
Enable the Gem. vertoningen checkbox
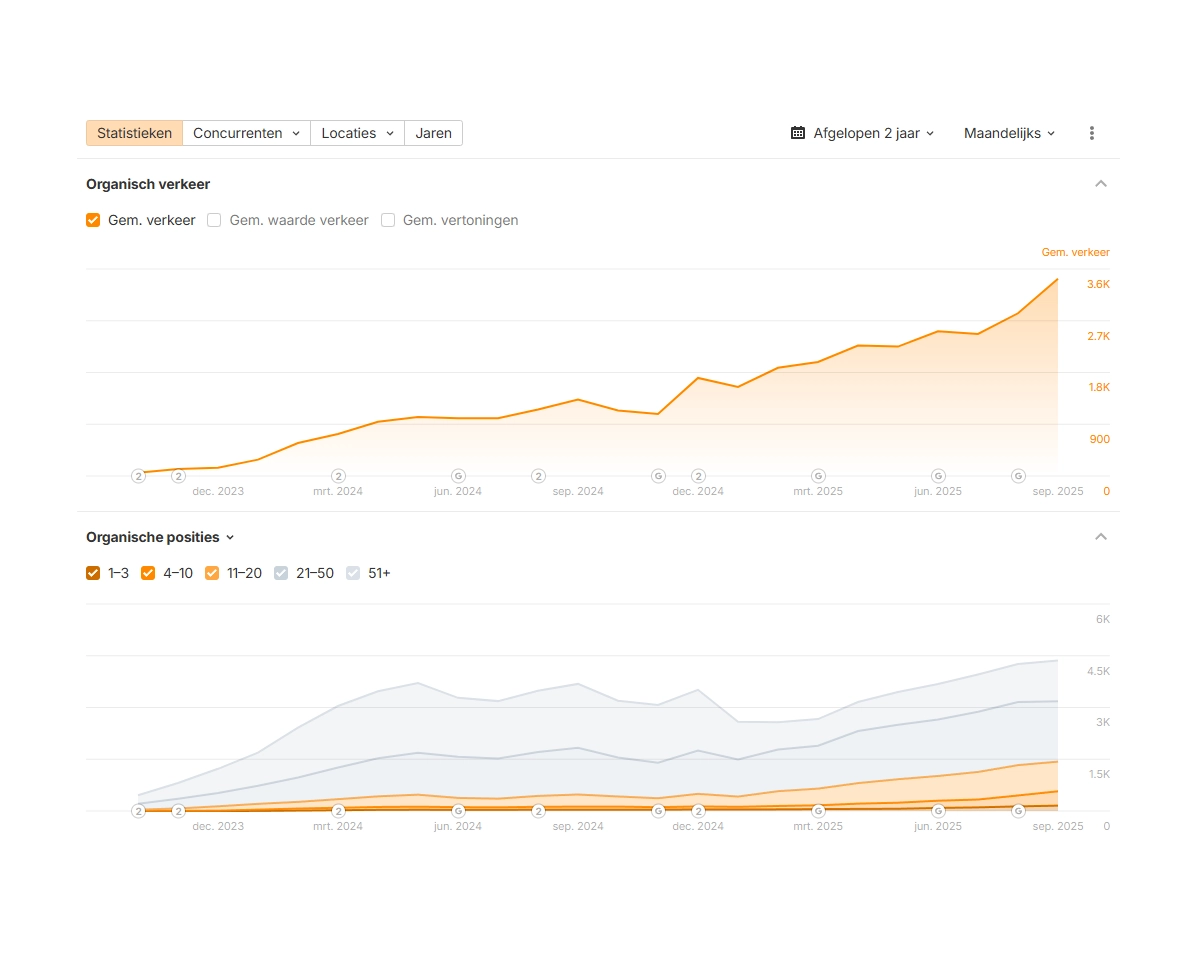(x=388, y=220)
